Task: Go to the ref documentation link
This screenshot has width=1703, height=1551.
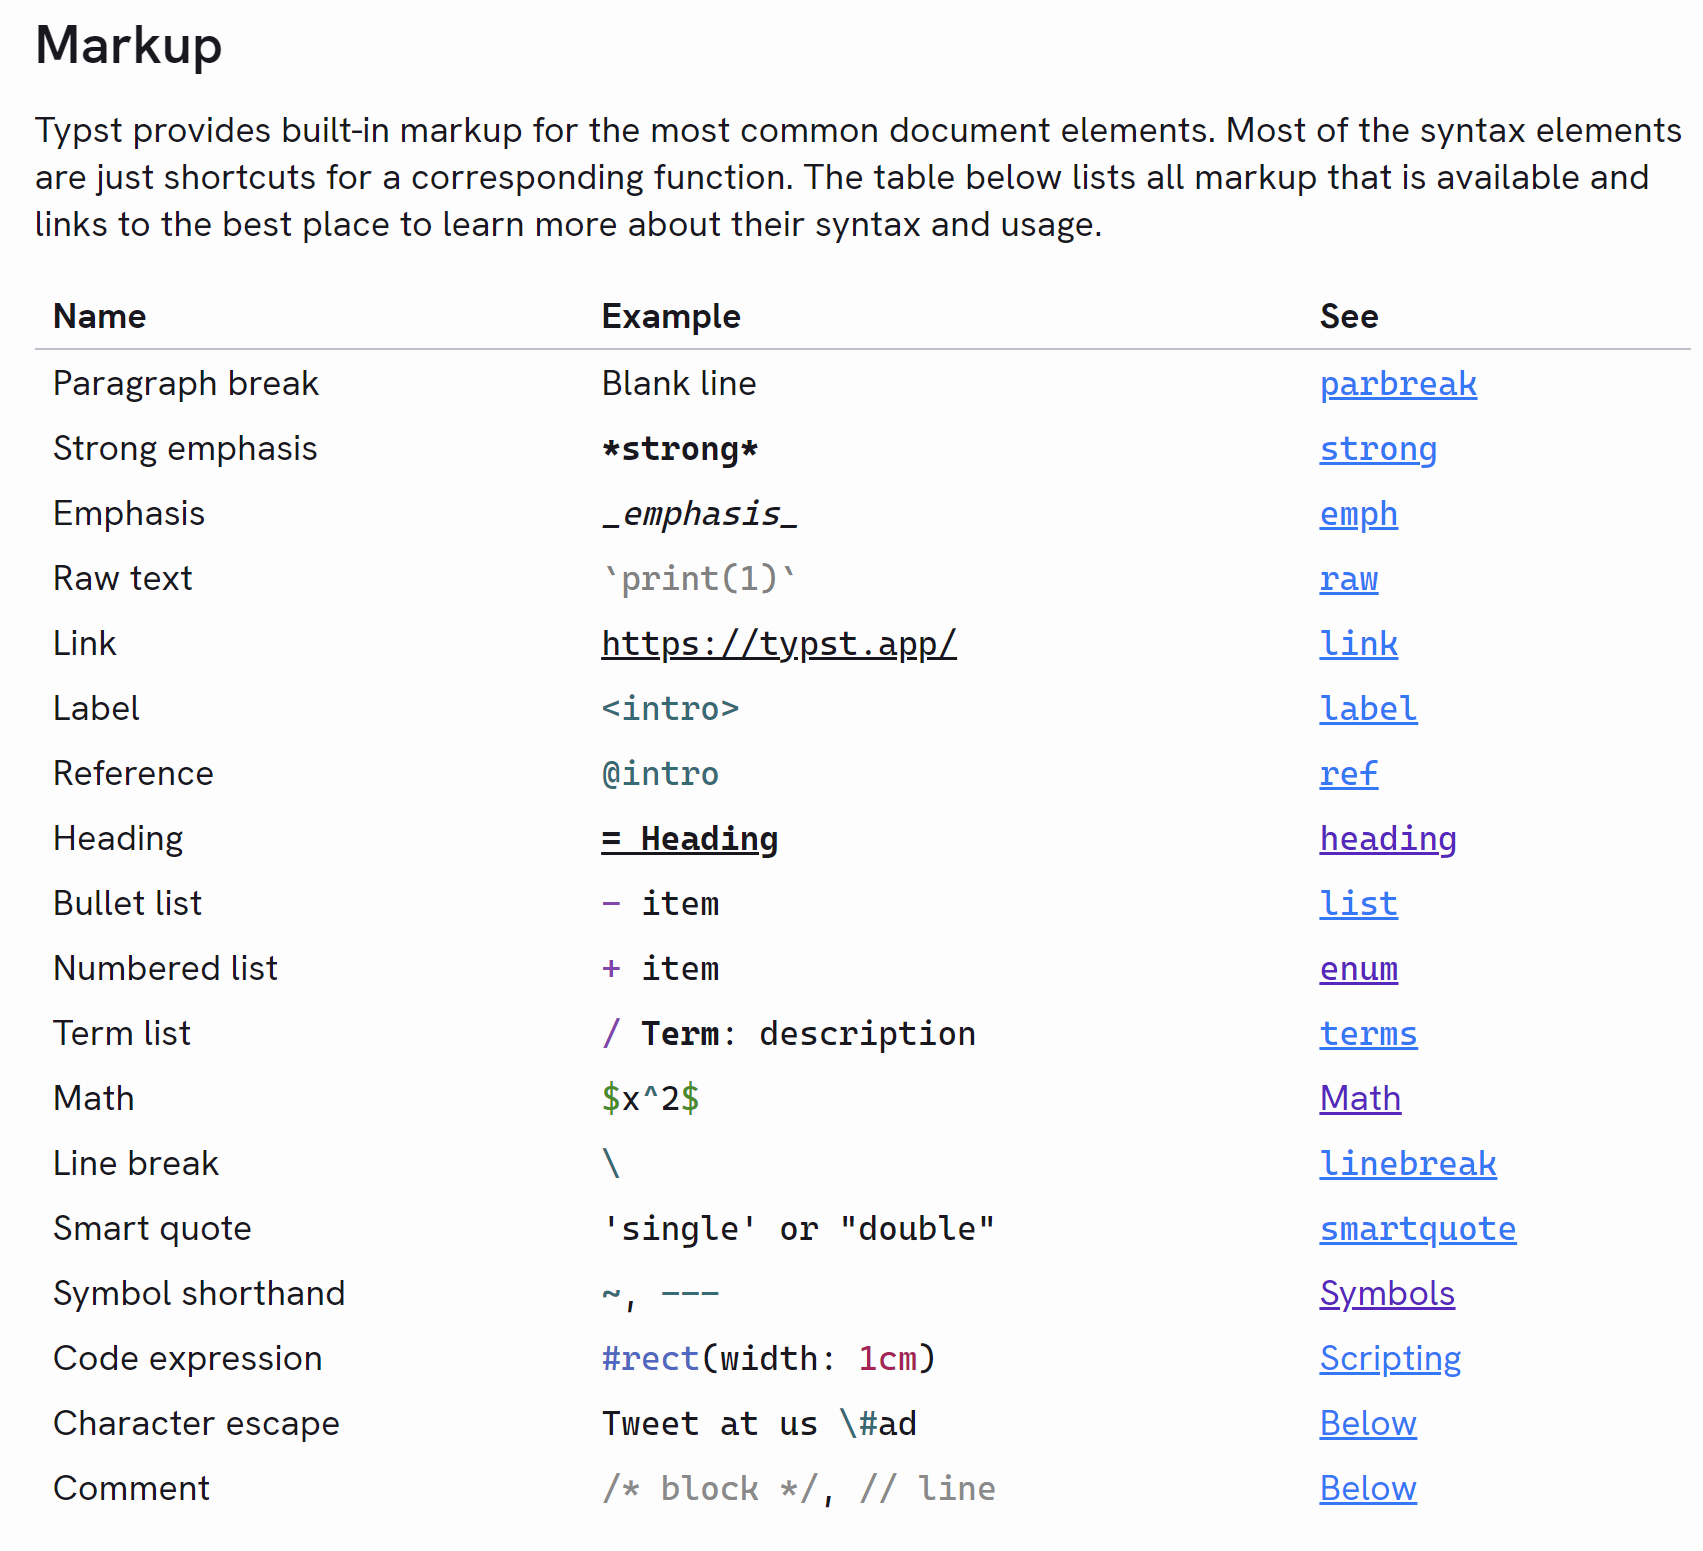Action: point(1348,775)
